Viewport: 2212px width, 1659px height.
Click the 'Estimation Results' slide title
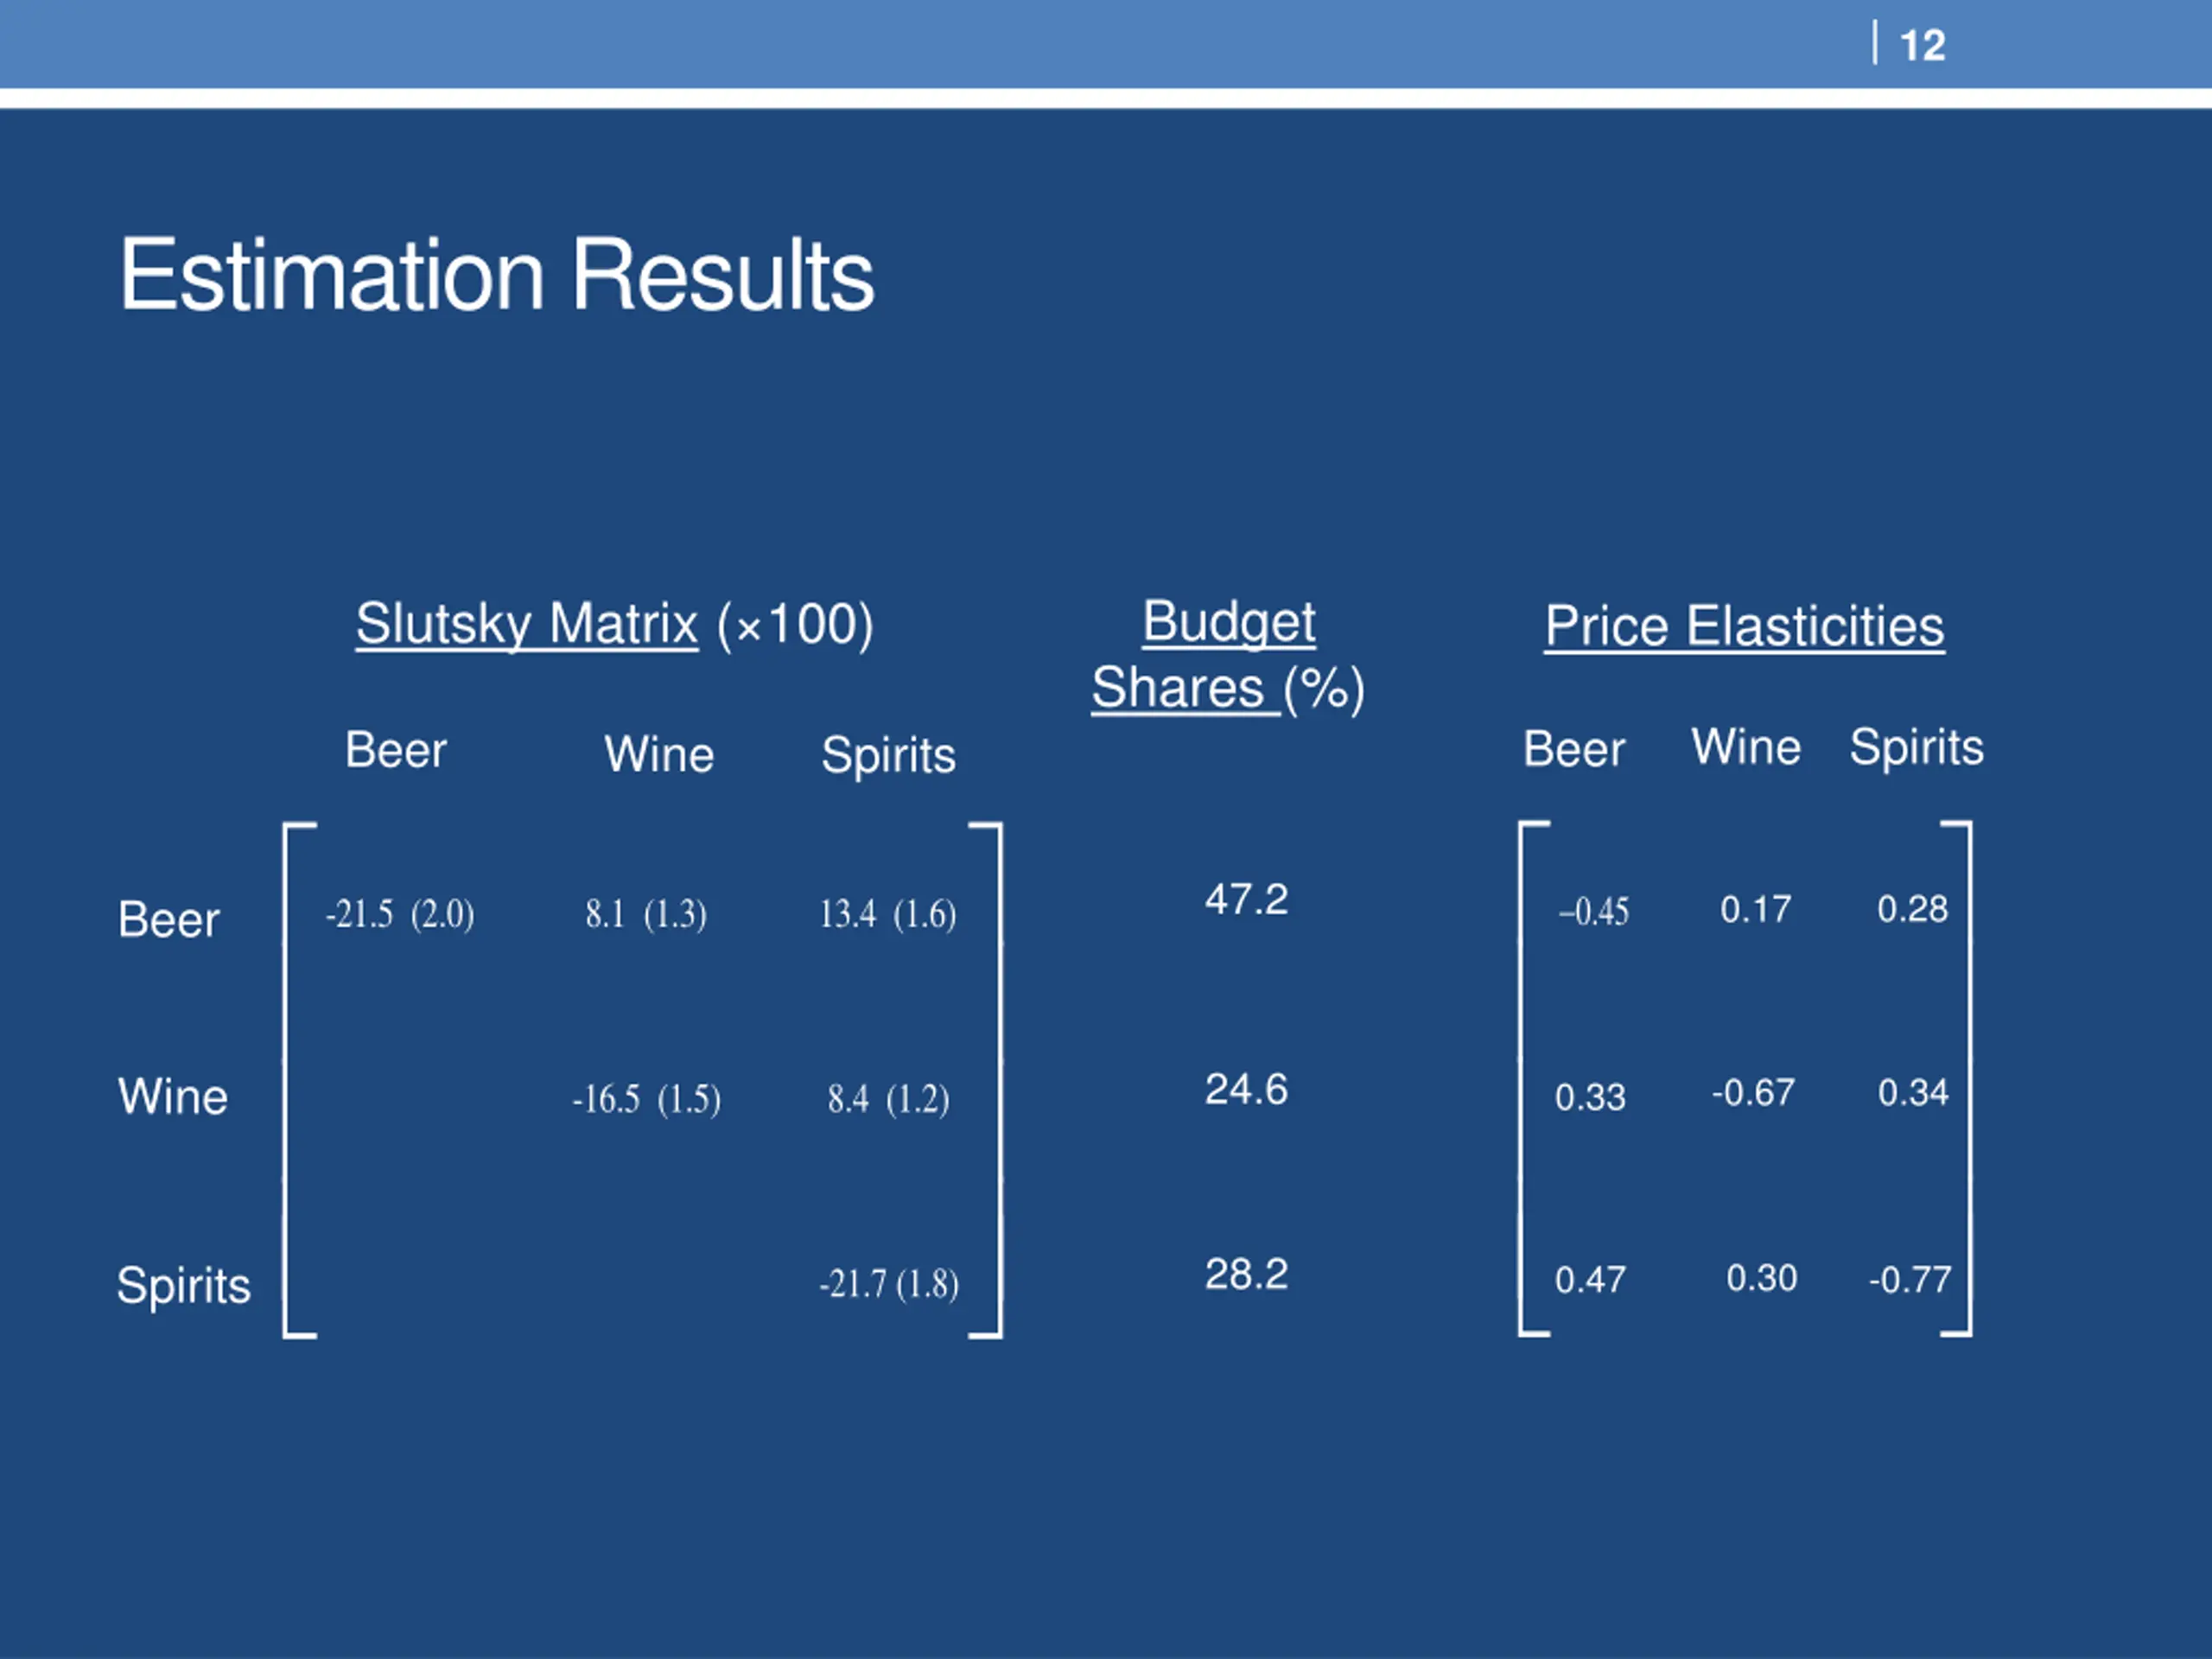[497, 275]
